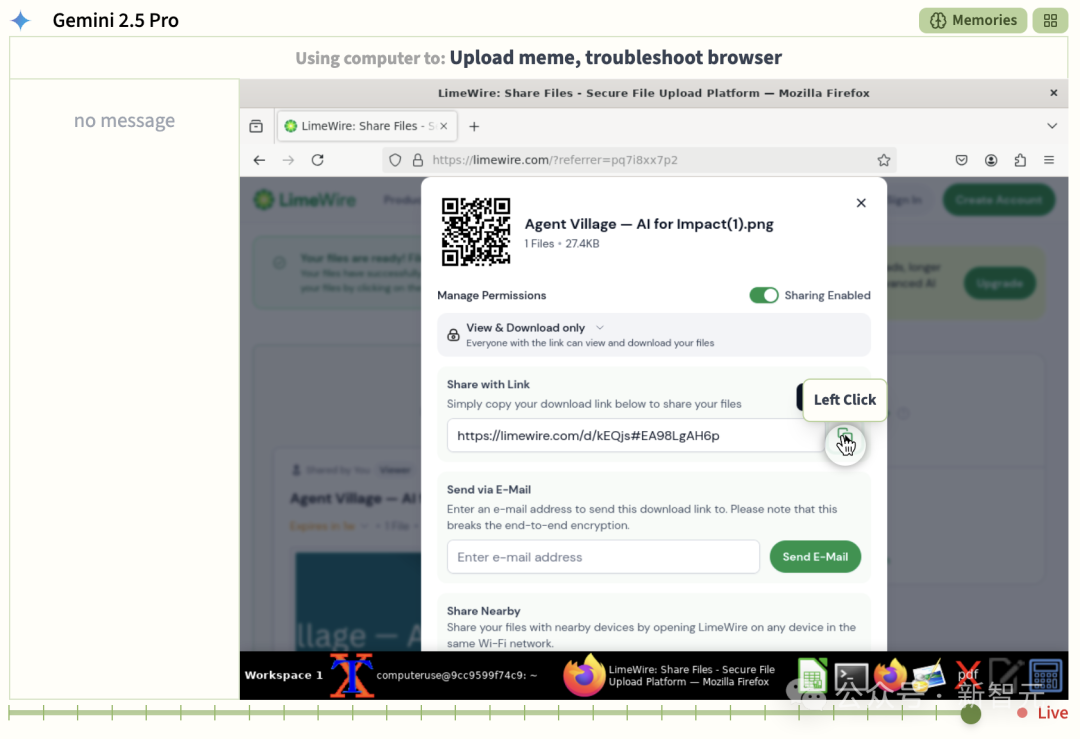Click the Firefox View icon left of tabs
This screenshot has width=1080, height=739.
point(256,126)
